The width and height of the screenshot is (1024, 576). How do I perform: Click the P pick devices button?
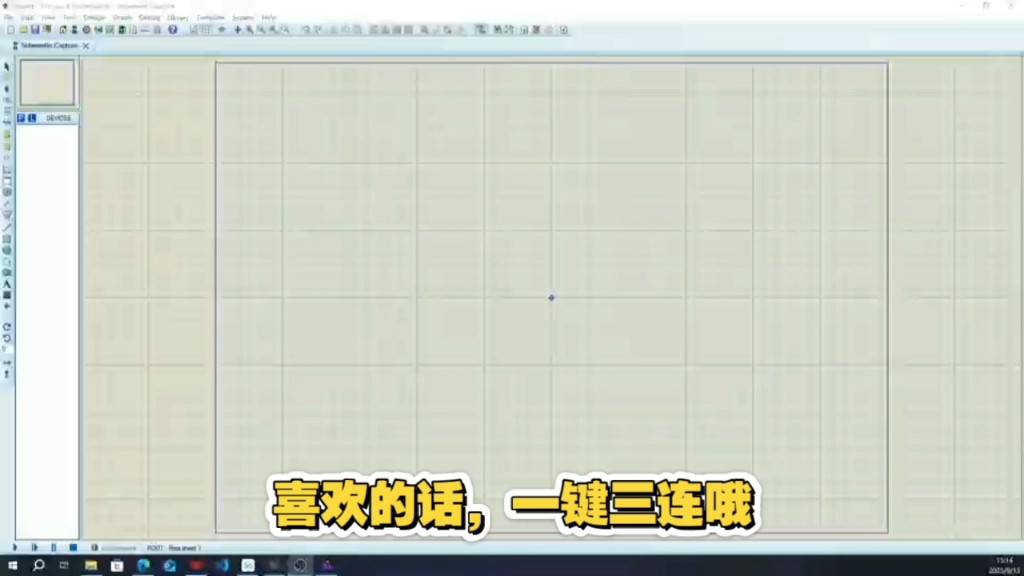pyautogui.click(x=21, y=118)
